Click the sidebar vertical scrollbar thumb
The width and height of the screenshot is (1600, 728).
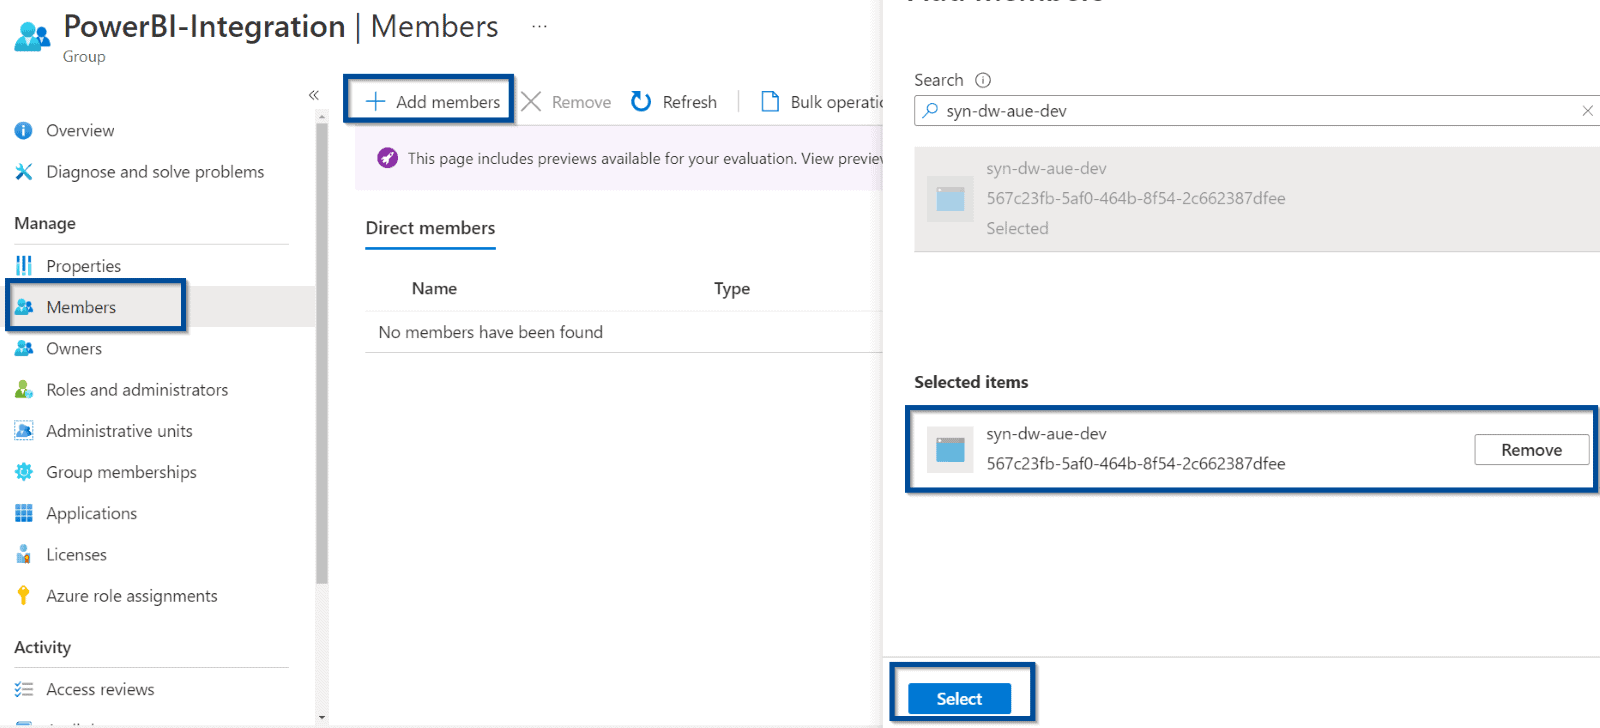321,353
